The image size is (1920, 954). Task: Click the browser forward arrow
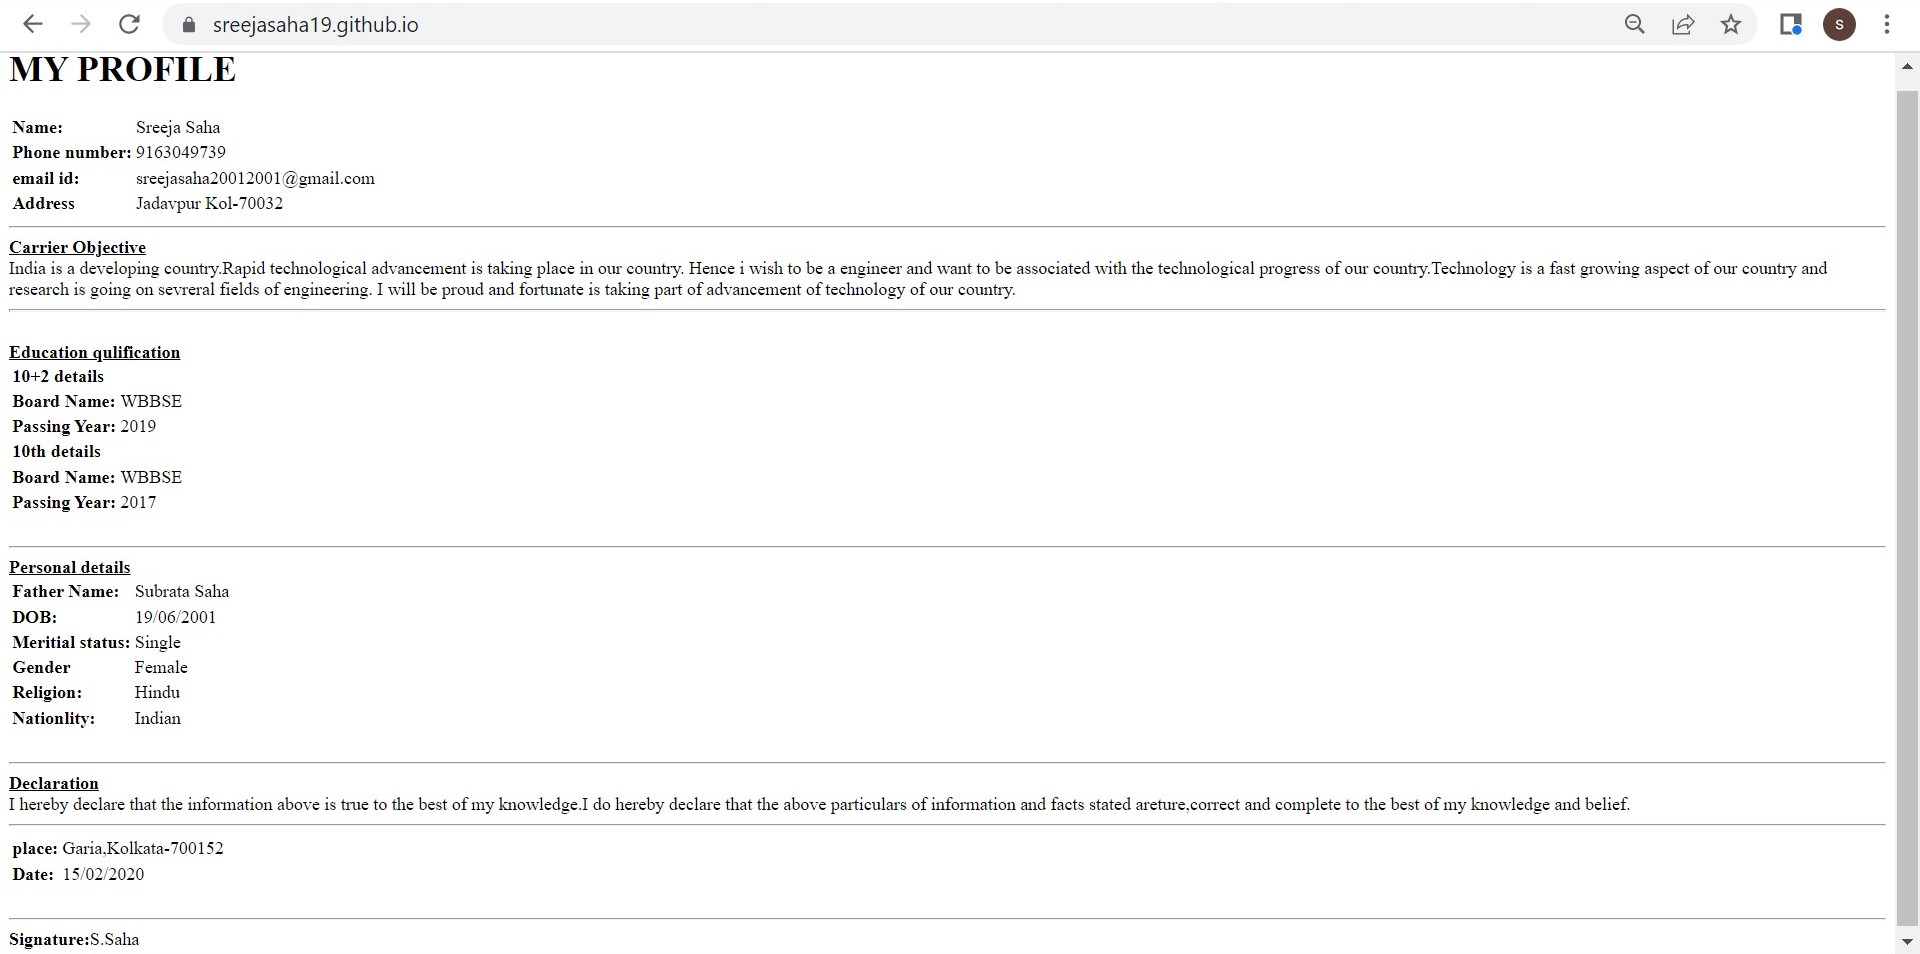pos(81,24)
